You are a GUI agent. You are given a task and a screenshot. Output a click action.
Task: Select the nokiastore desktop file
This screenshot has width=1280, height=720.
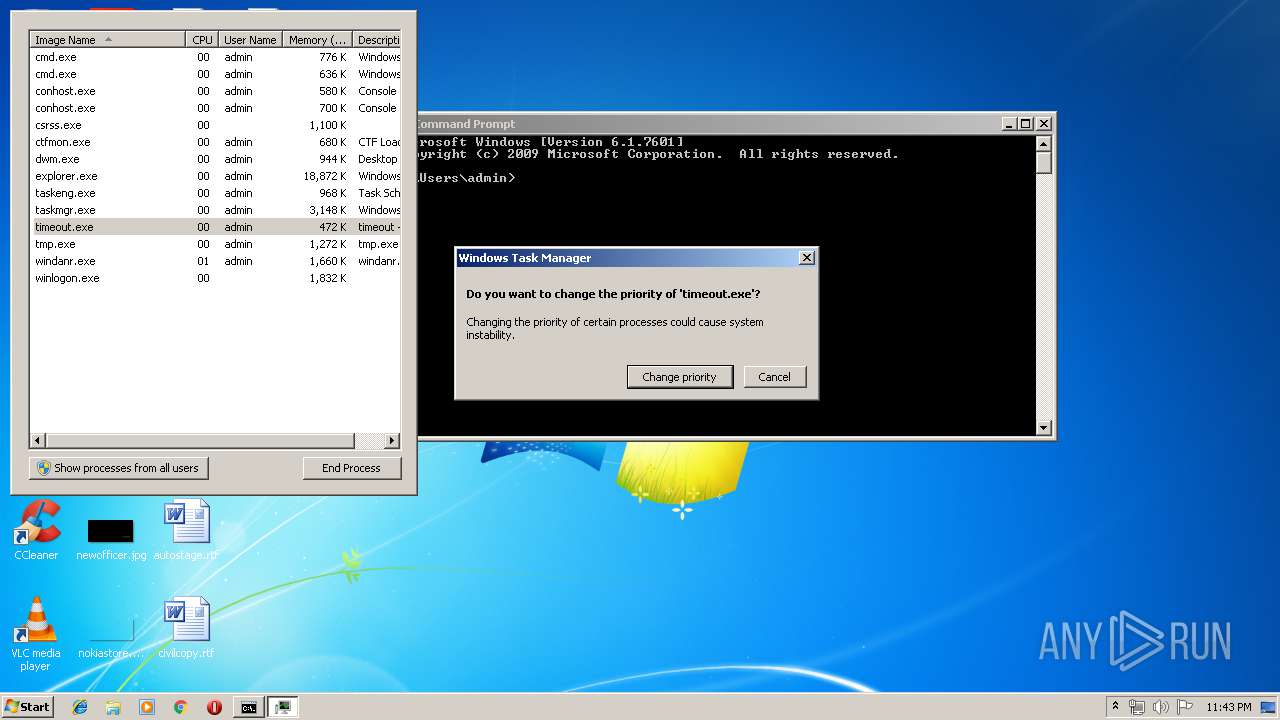pyautogui.click(x=111, y=638)
